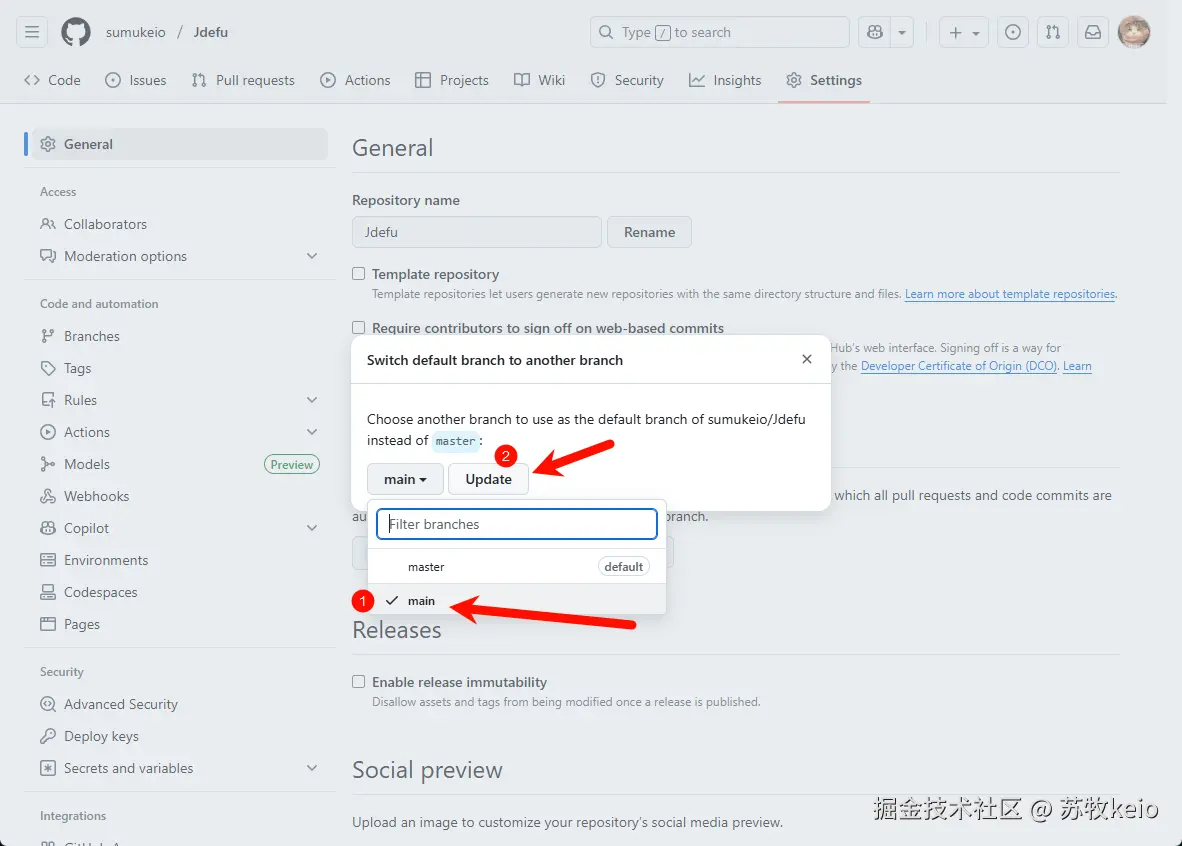Open the main branch selector dropdown

coord(405,480)
